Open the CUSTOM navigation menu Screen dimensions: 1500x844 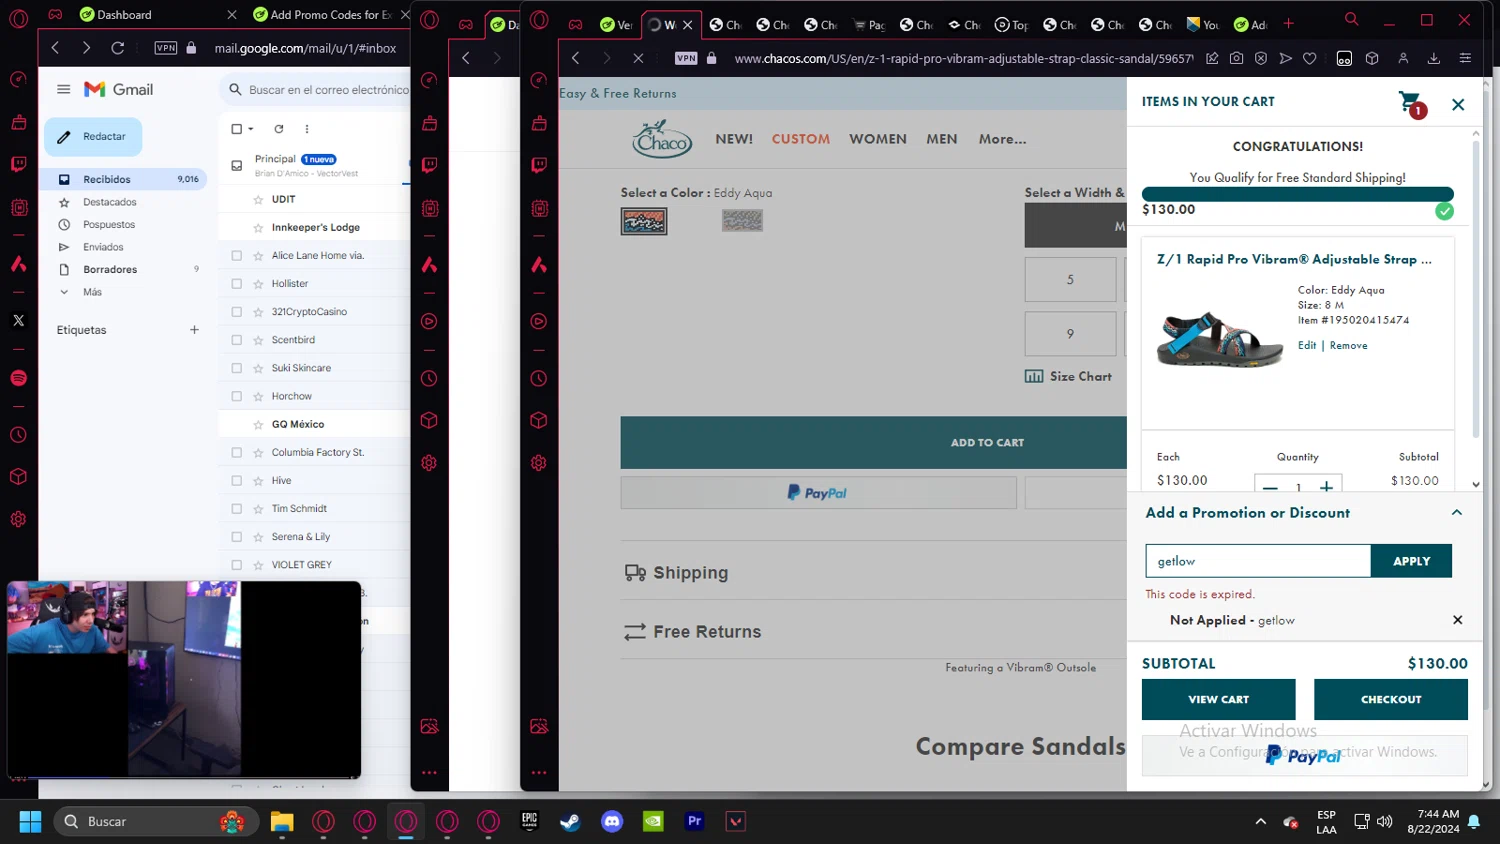(x=801, y=139)
